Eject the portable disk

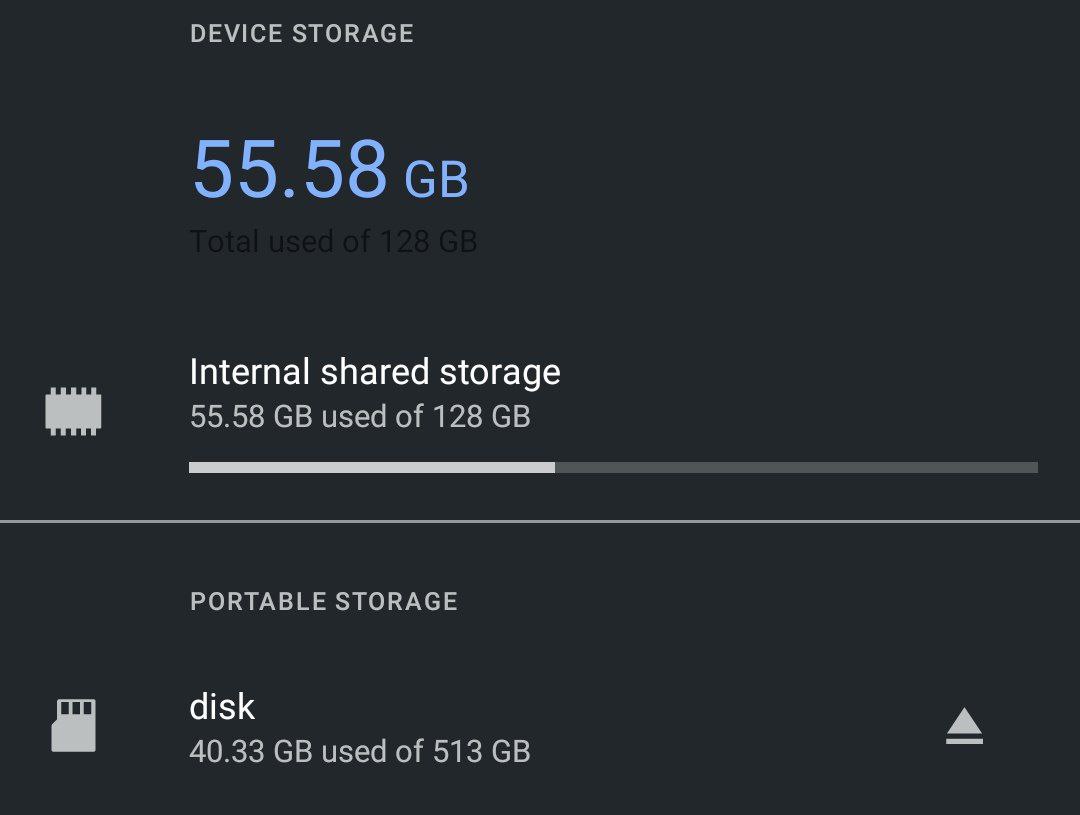(964, 726)
